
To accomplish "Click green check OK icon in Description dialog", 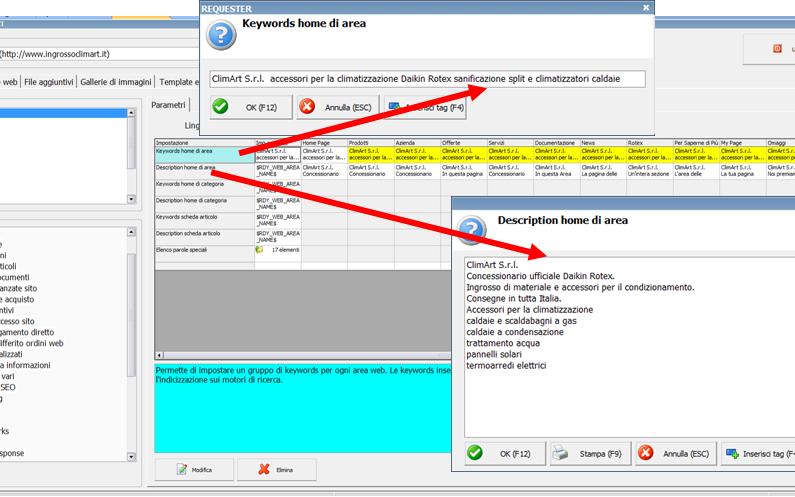I will click(475, 452).
